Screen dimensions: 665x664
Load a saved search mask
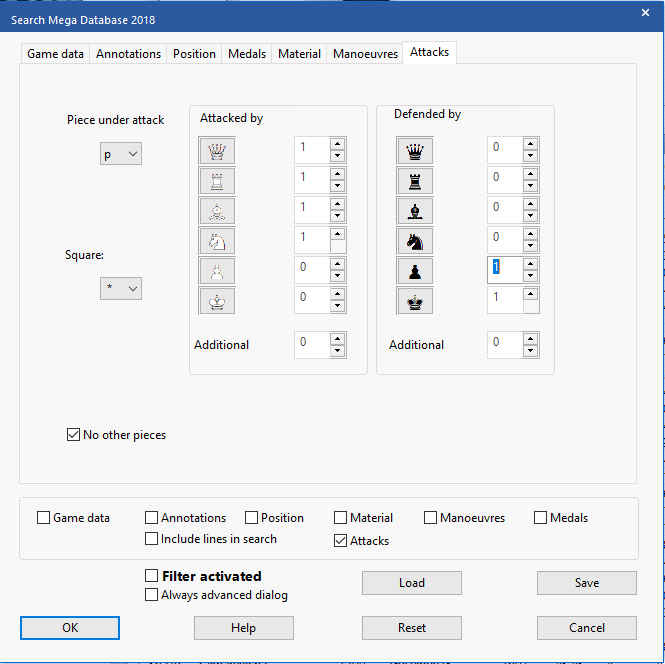412,583
